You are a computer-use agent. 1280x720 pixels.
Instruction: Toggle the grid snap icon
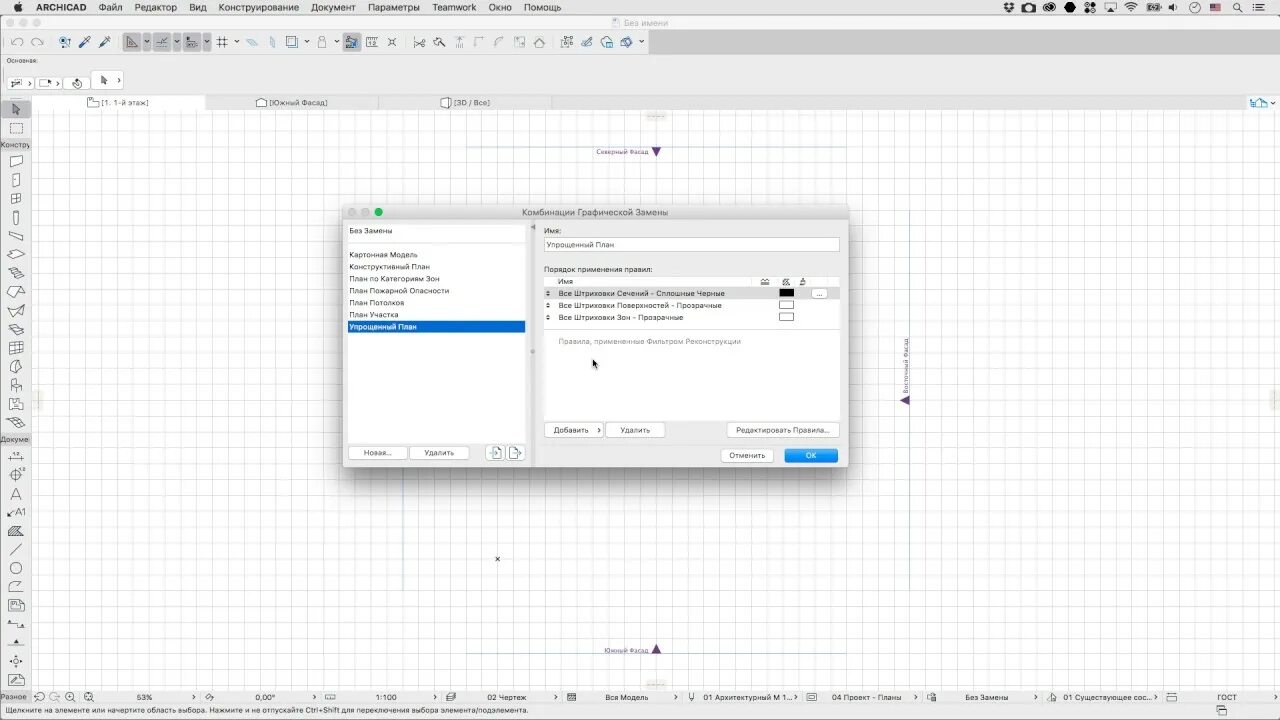point(222,42)
